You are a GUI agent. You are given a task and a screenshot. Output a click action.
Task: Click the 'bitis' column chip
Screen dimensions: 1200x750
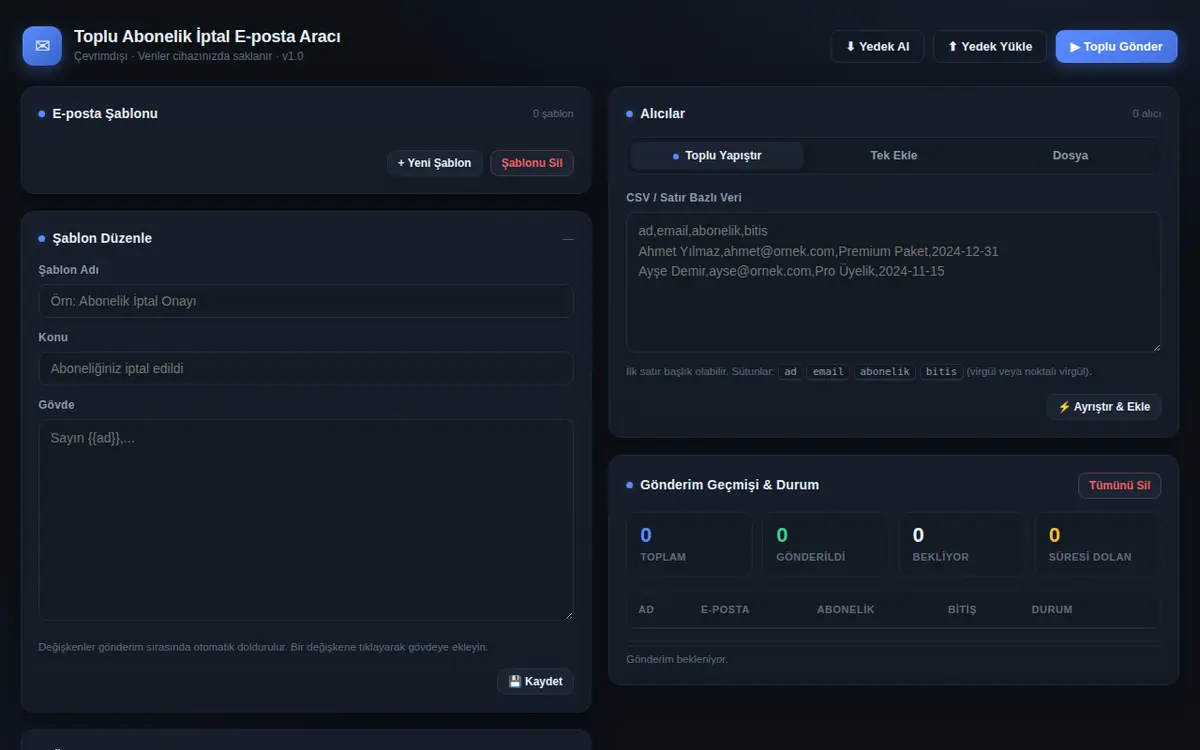tap(941, 372)
